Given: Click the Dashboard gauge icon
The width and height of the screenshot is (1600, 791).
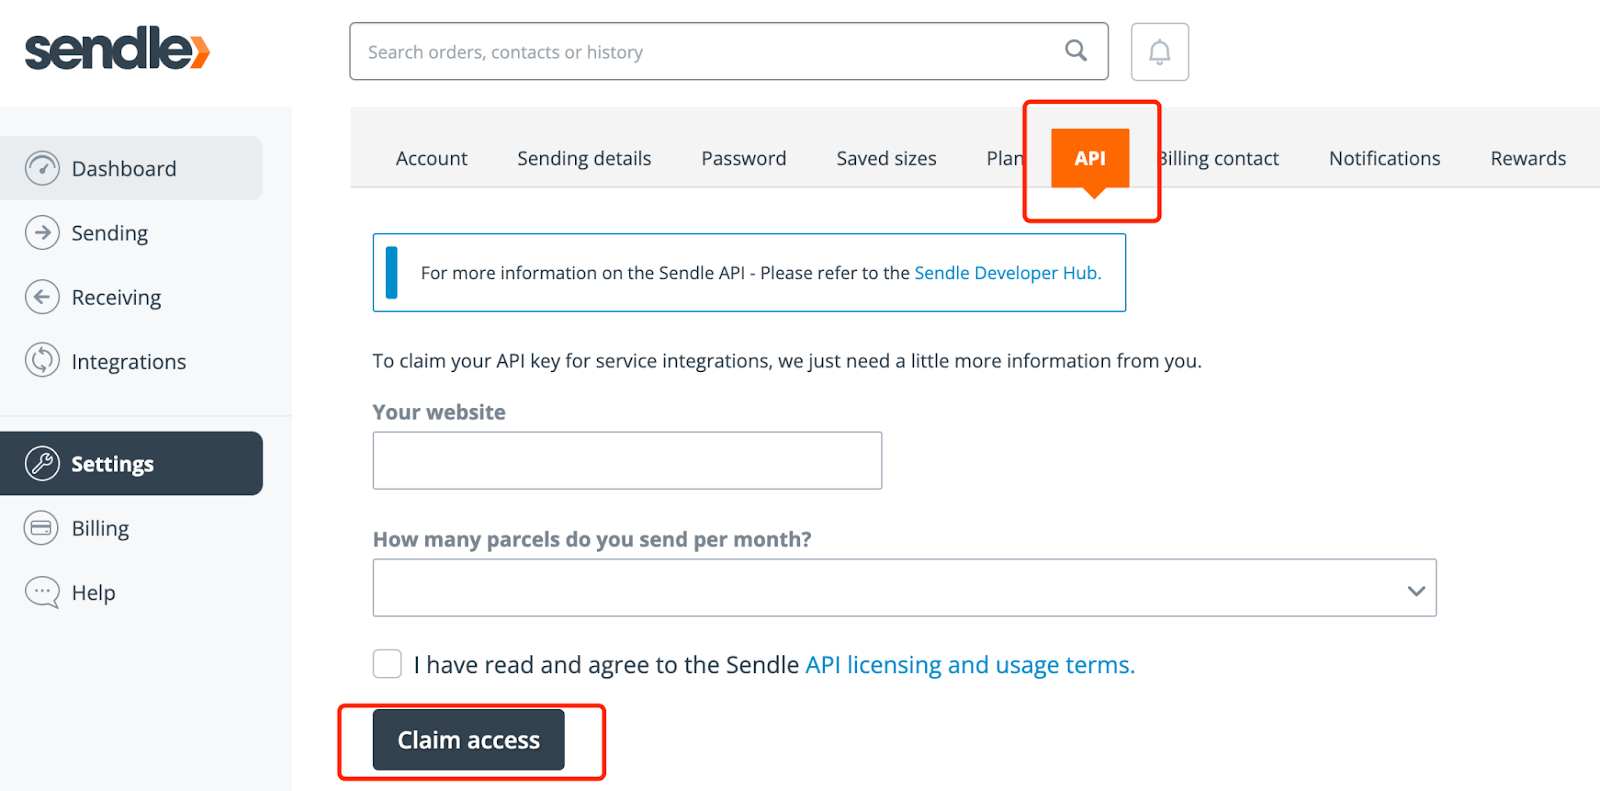Looking at the screenshot, I should [42, 168].
